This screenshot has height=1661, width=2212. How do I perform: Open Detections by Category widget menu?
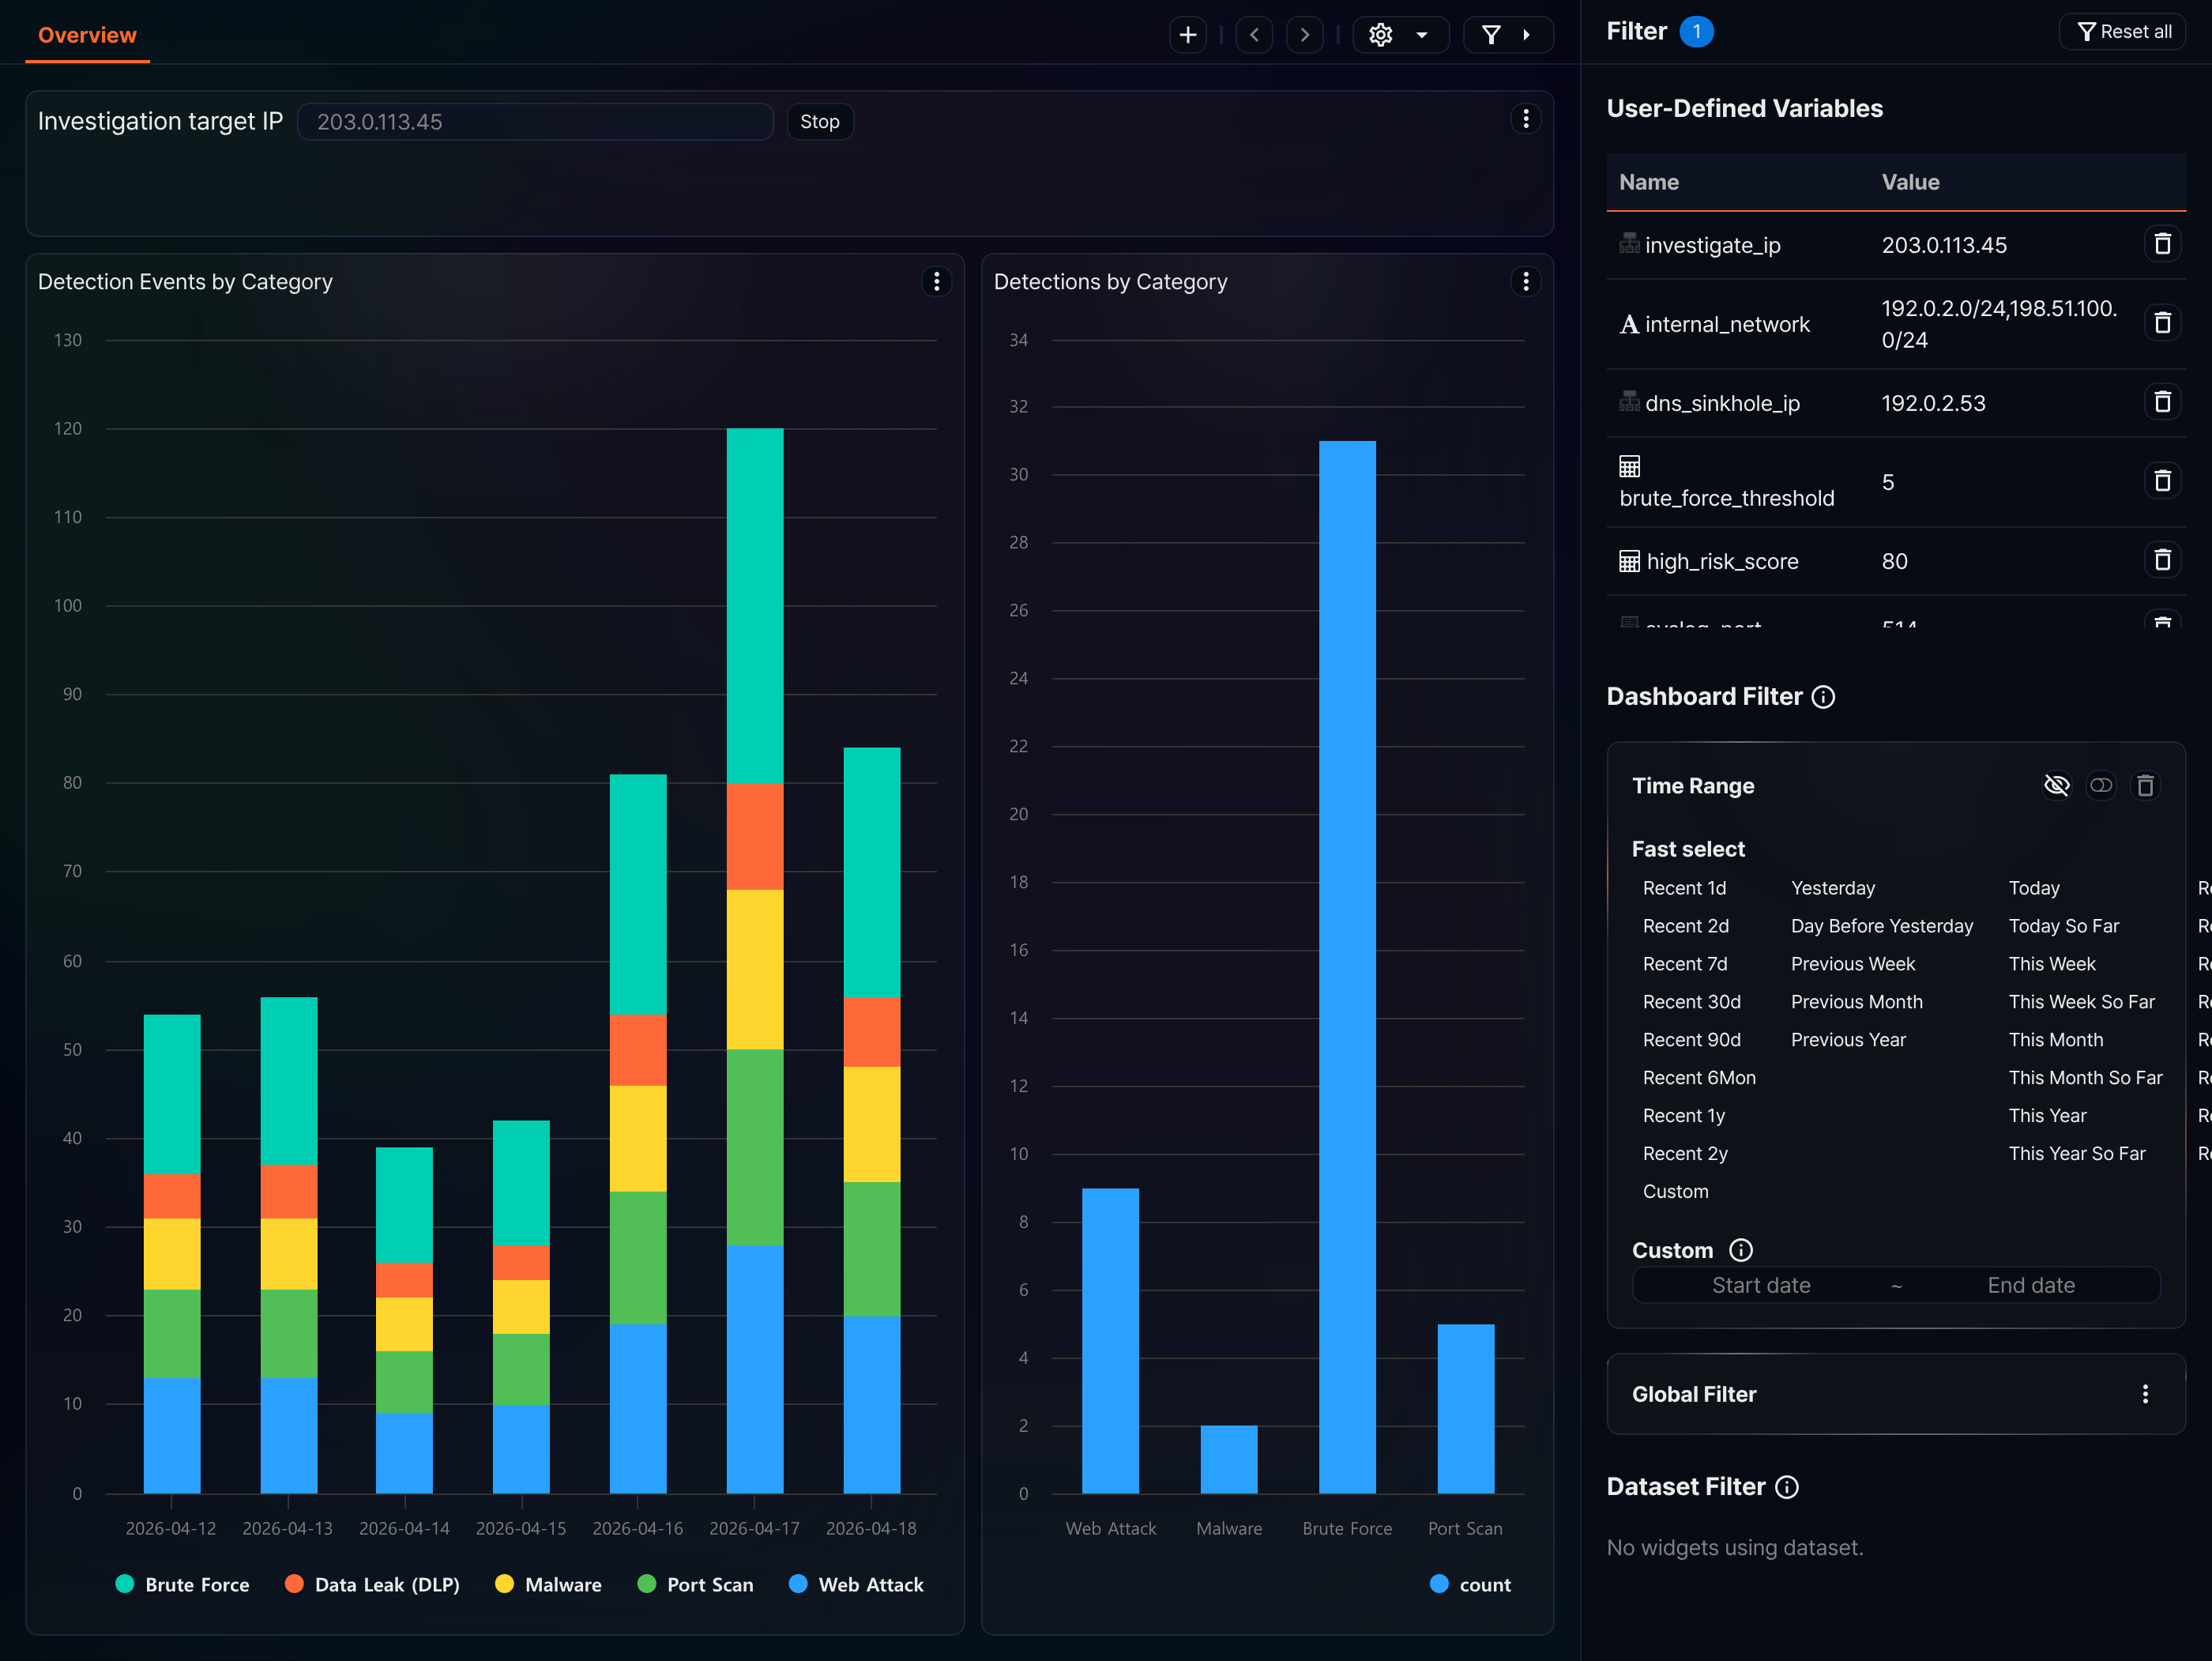click(x=1525, y=282)
